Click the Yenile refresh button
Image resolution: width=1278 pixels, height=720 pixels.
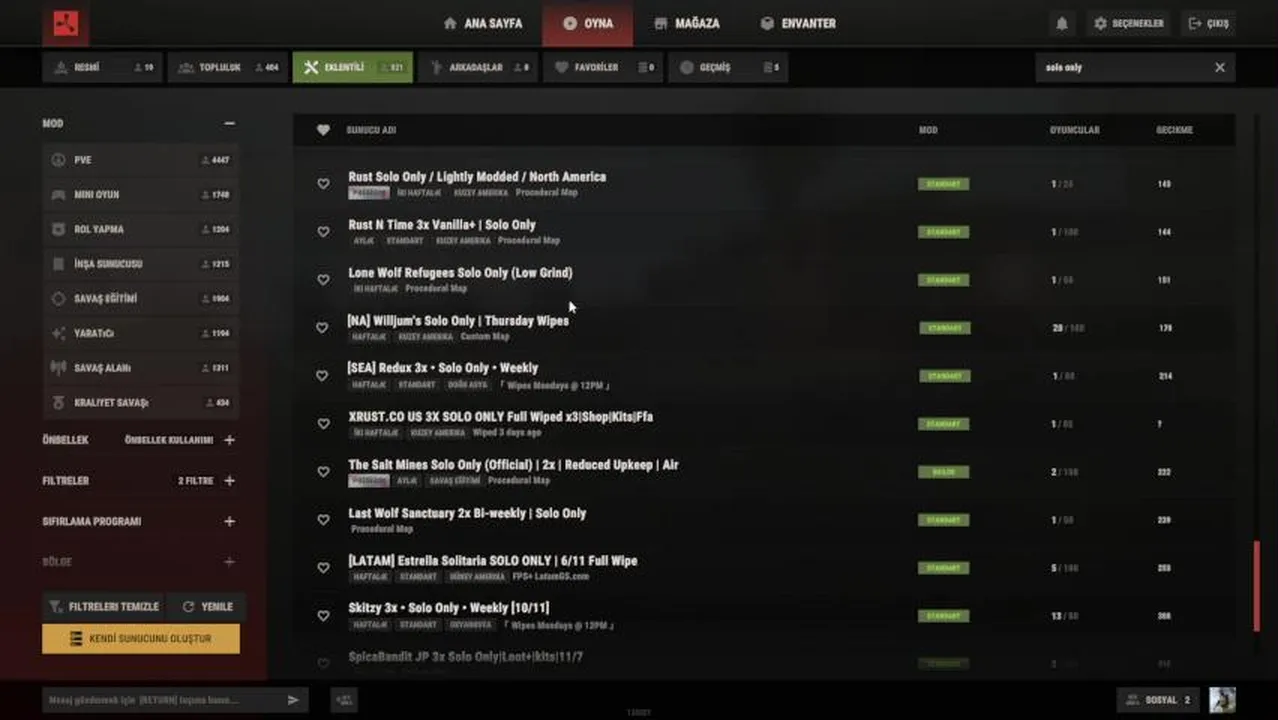[x=207, y=606]
